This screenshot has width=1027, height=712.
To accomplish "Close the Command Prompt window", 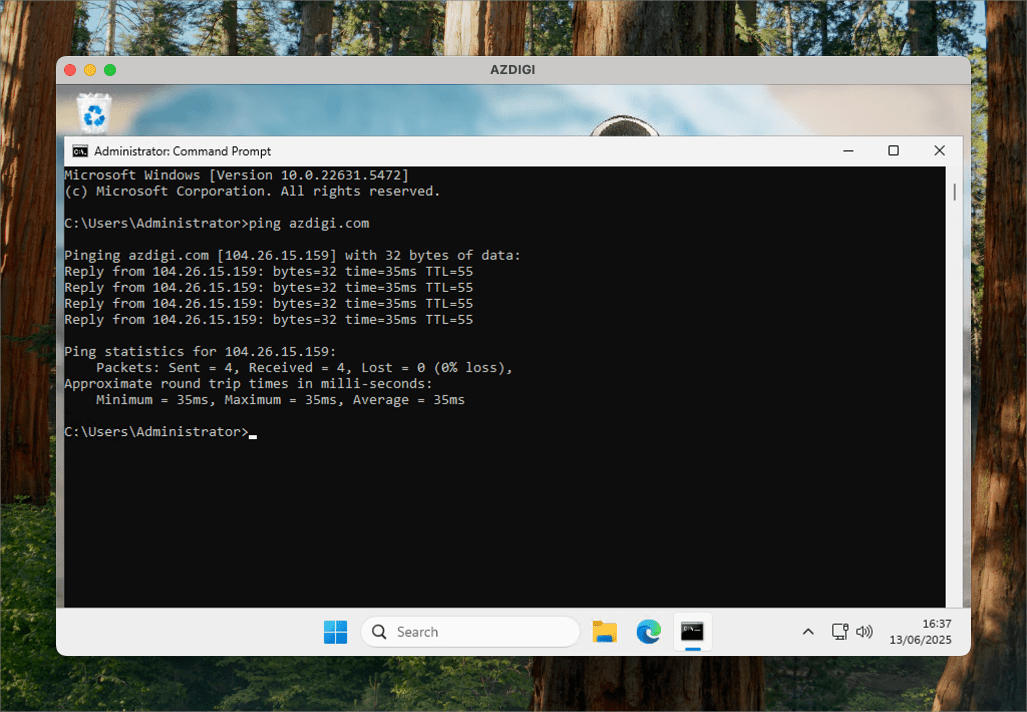I will [939, 151].
